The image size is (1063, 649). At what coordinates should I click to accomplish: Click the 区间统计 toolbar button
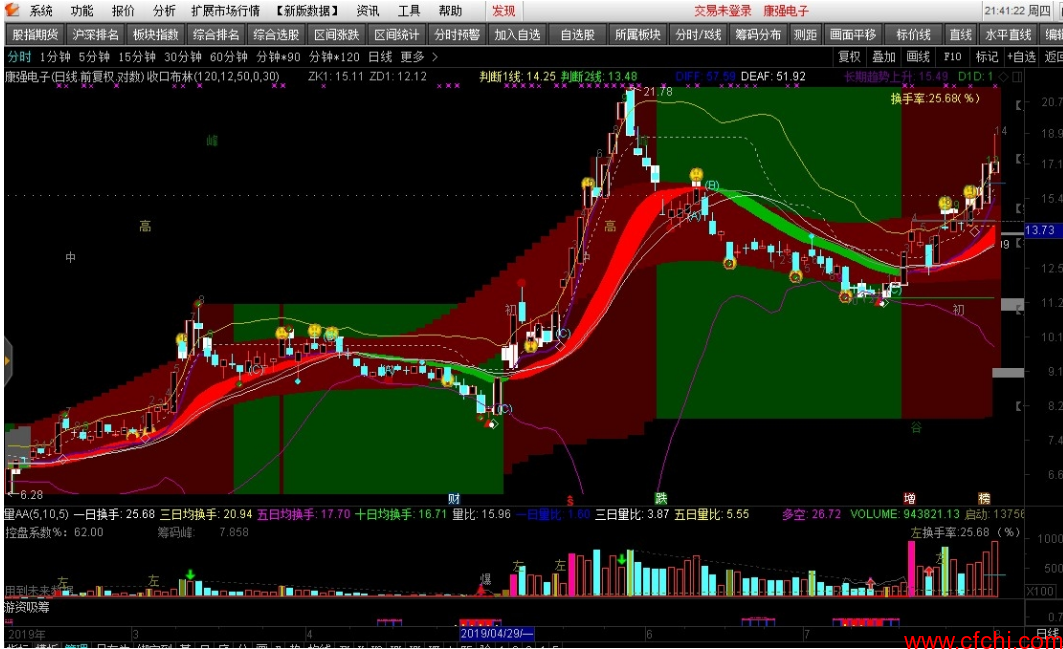[397, 35]
